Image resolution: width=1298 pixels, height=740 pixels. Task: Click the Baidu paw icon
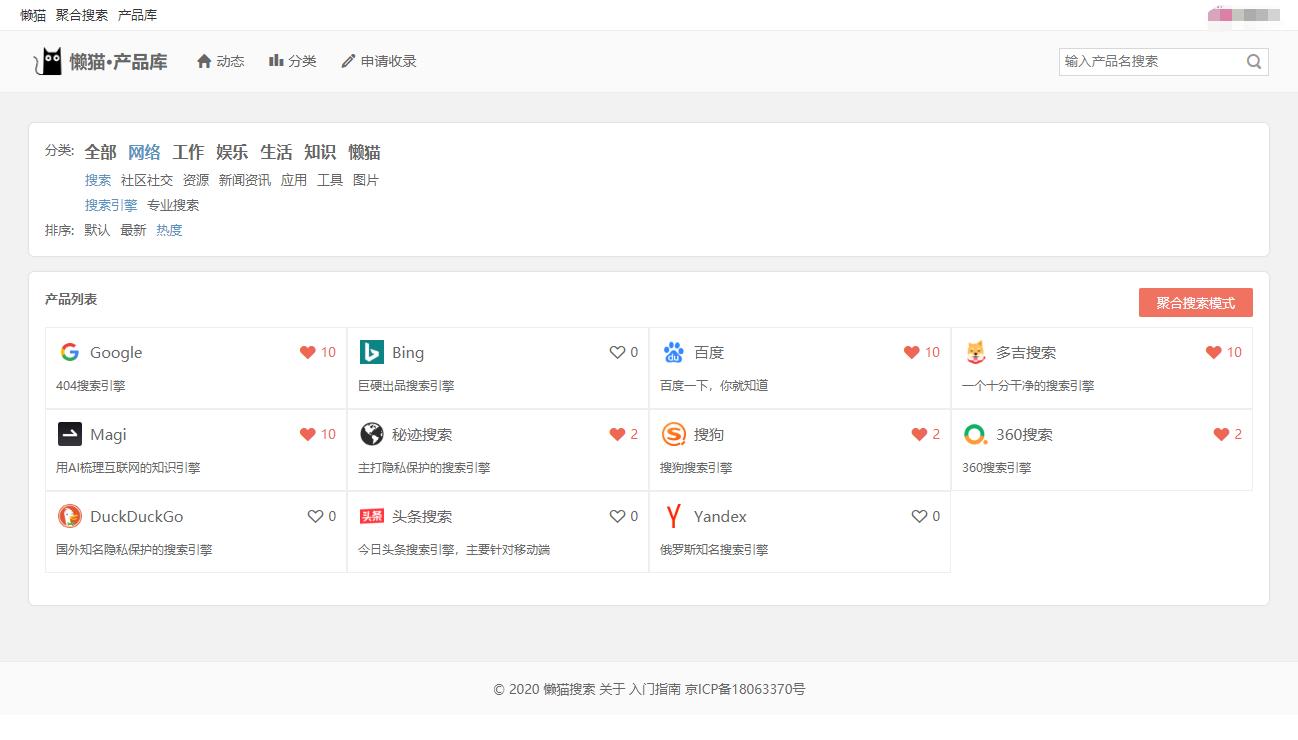pos(673,352)
